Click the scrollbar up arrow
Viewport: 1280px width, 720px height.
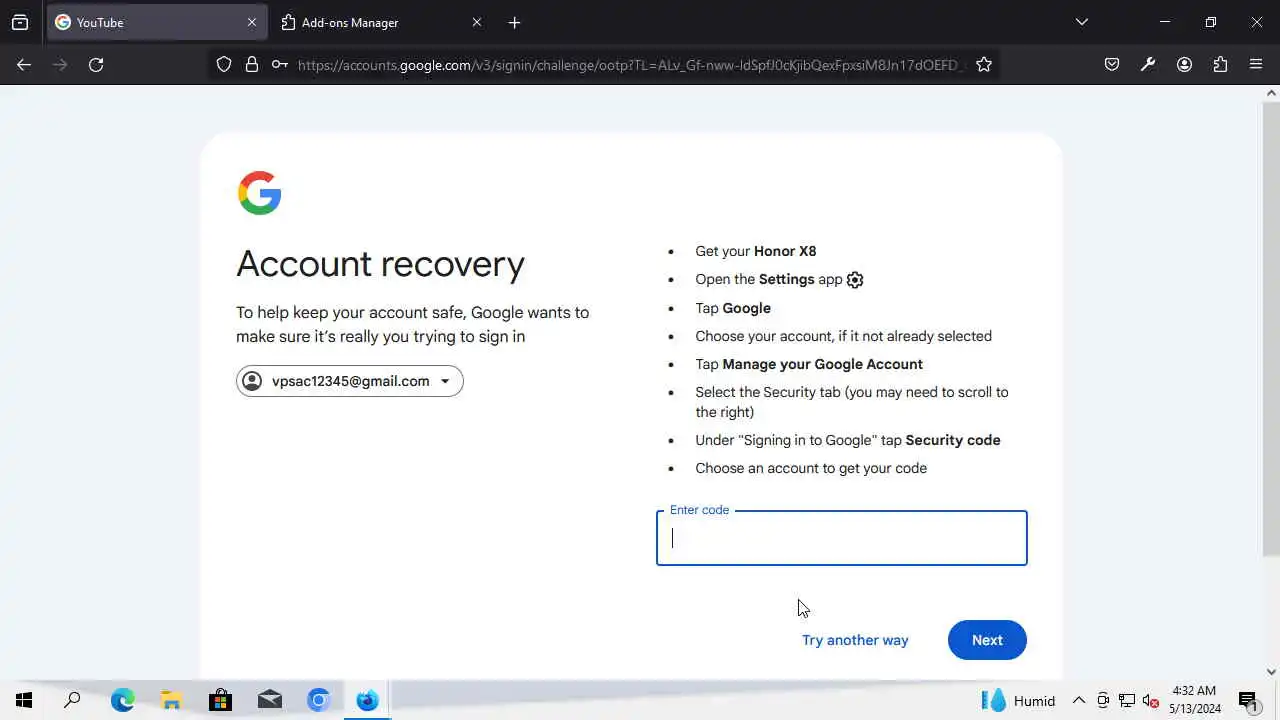tap(1271, 93)
